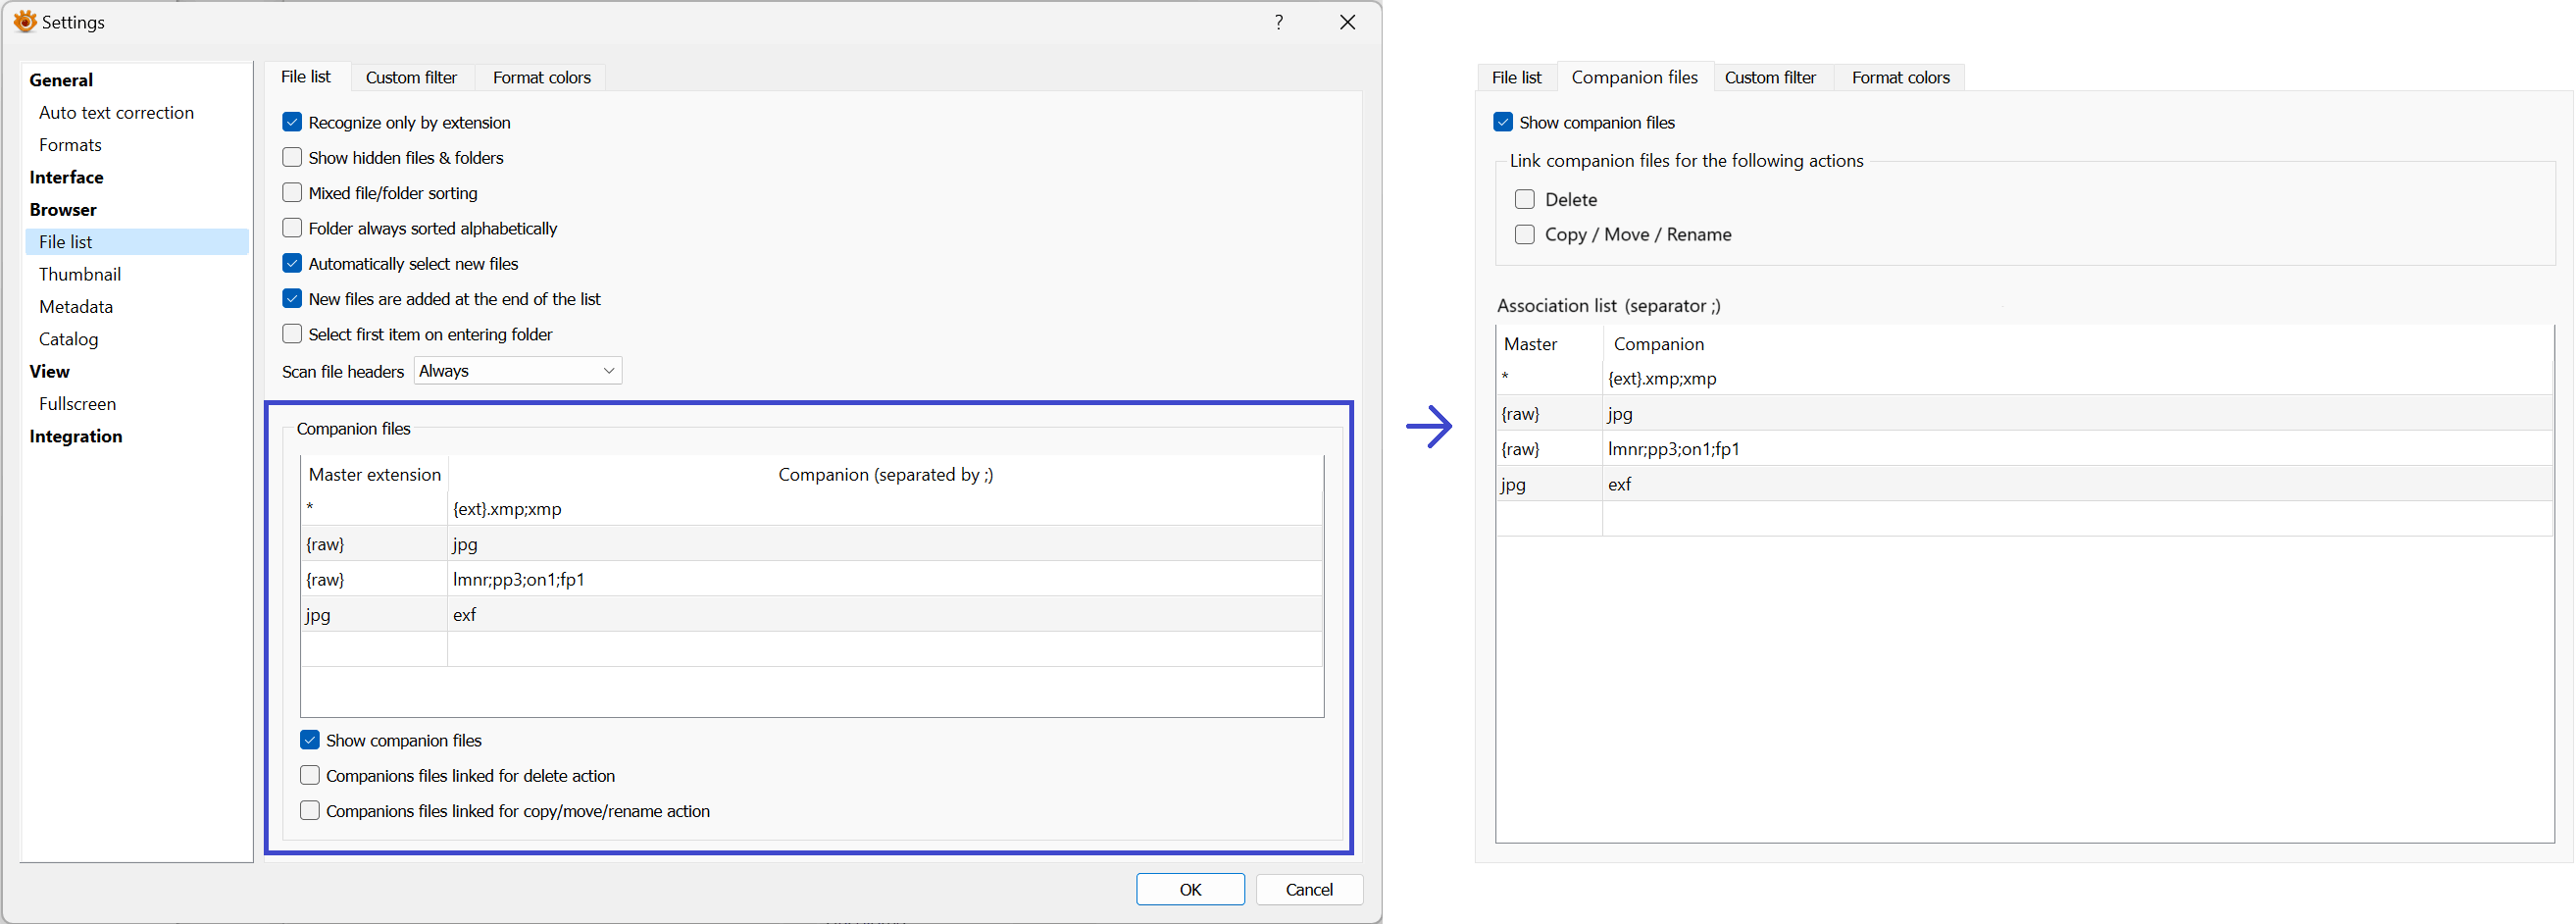
Task: Open the Format colors tab in Settings
Action: 541,78
